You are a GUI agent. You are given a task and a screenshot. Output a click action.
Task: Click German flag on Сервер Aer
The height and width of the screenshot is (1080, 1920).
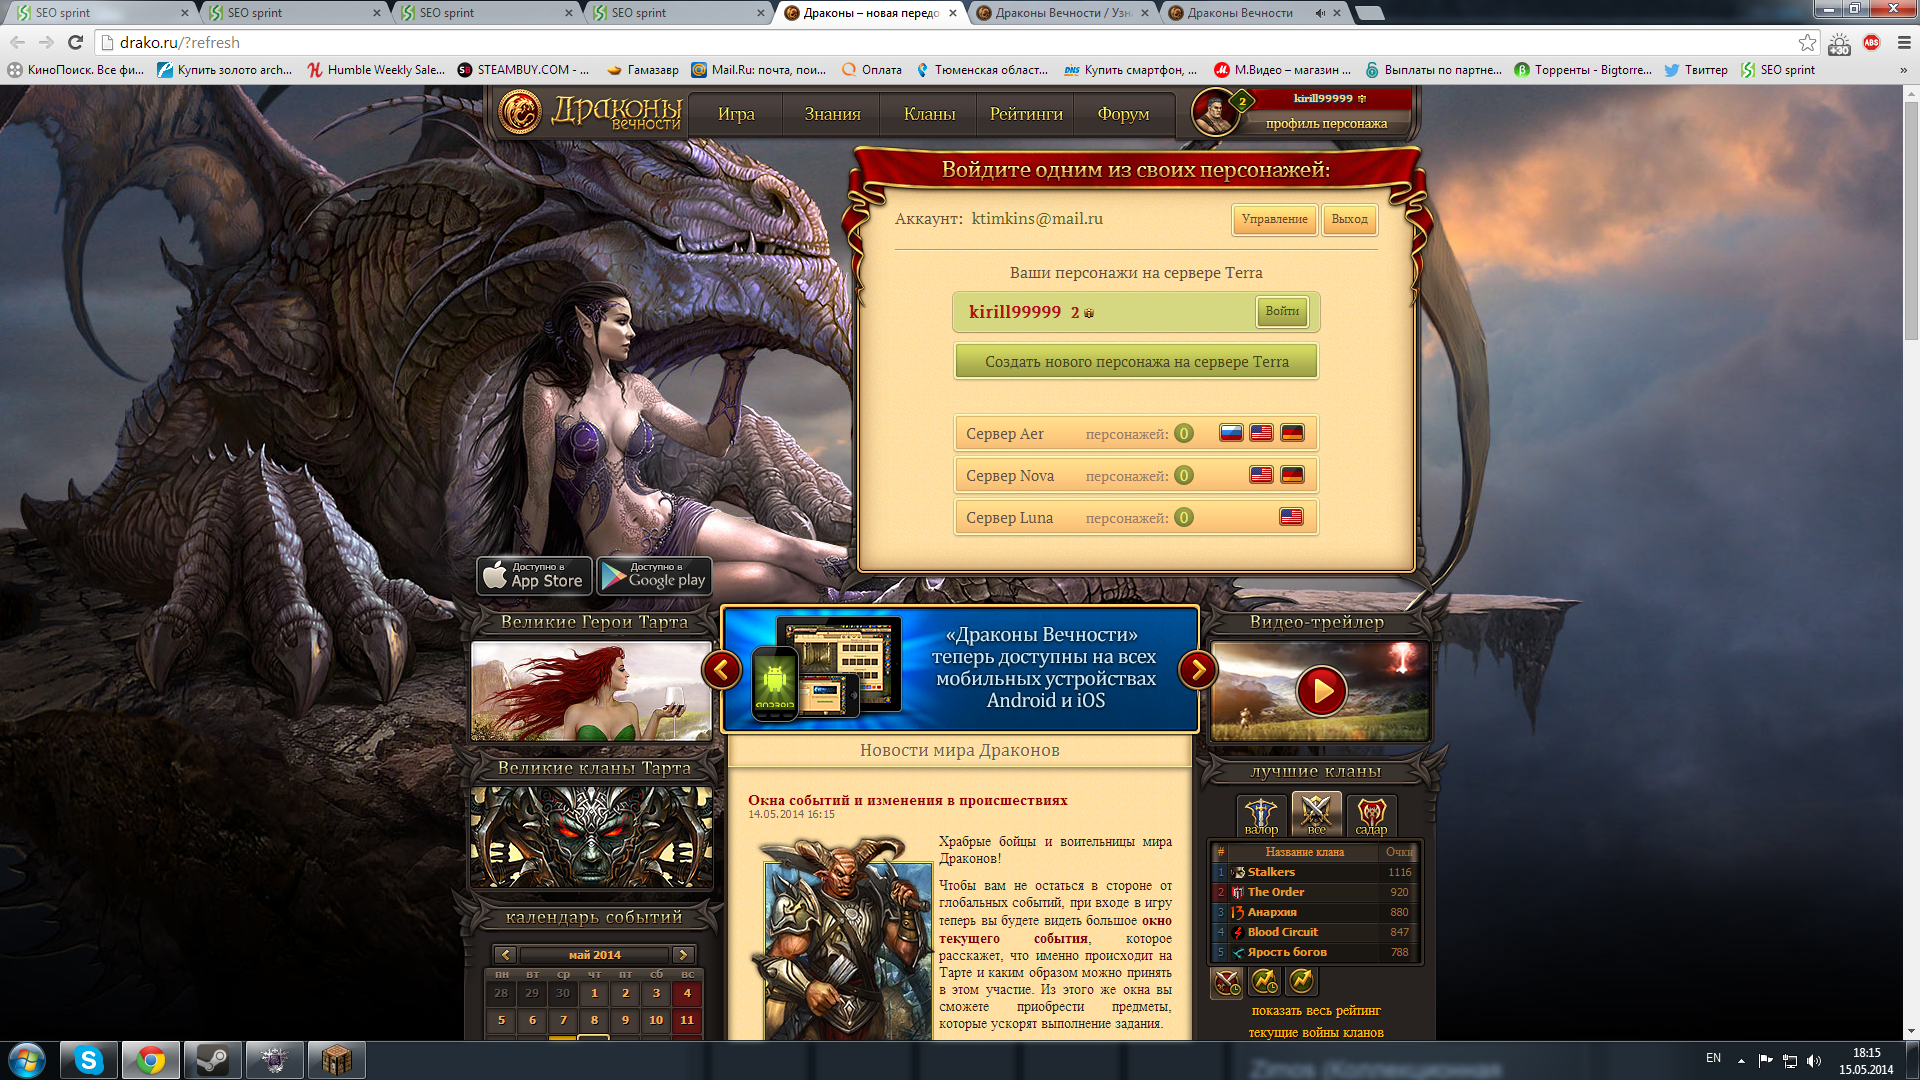(x=1292, y=433)
